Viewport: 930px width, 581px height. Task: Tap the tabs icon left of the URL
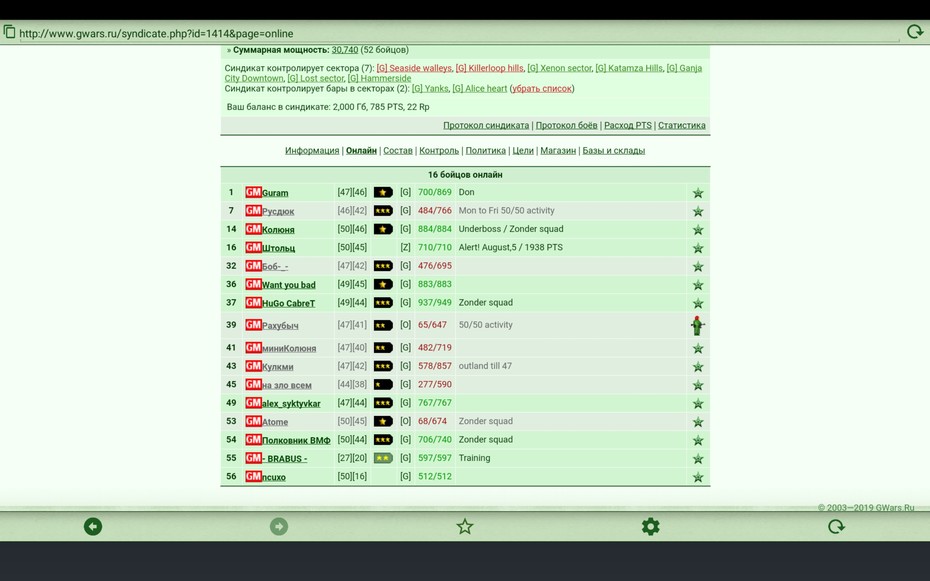9,31
